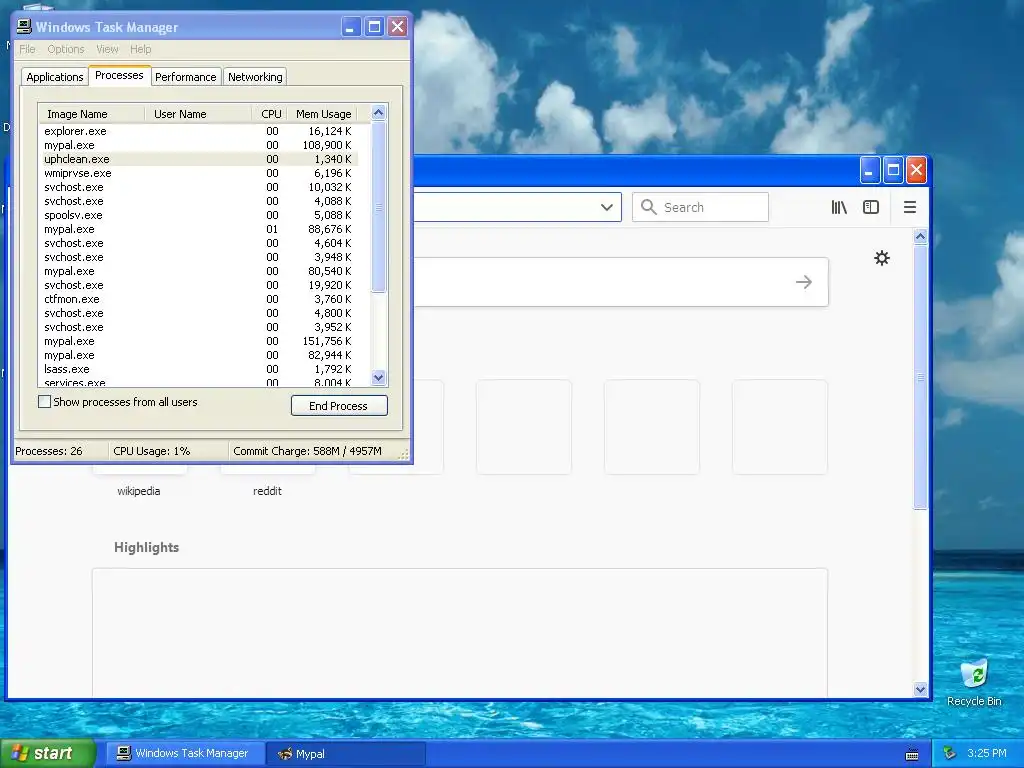Select the ctfmon.exe process row
Screen dimensions: 1024x768
coord(198,299)
